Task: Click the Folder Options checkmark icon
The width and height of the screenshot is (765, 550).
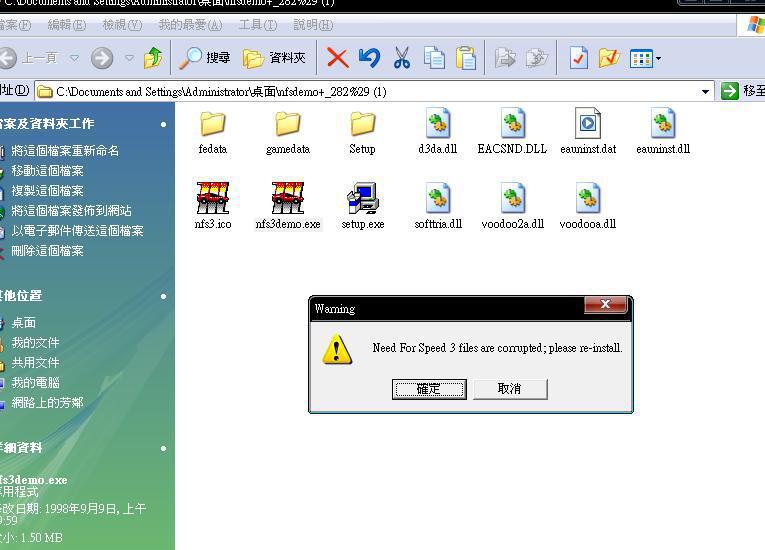Action: click(609, 58)
